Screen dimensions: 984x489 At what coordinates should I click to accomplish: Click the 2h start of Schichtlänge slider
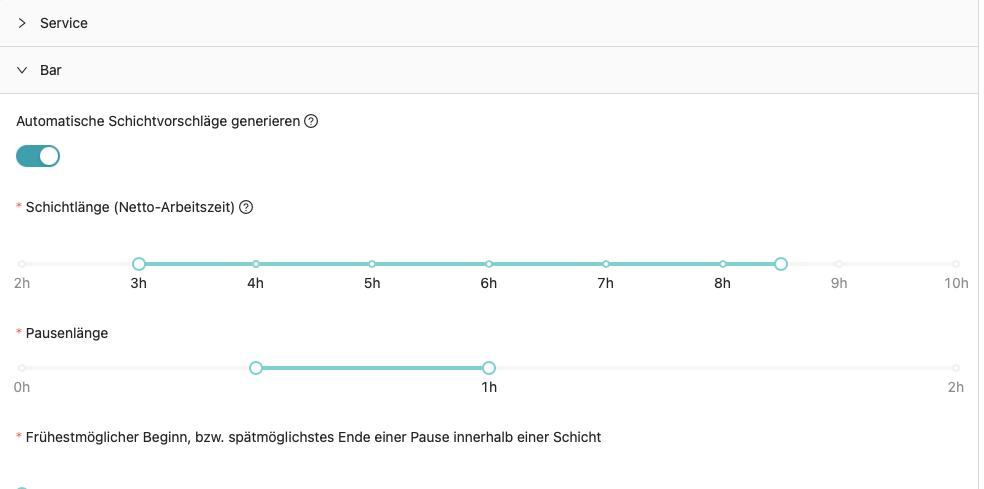[22, 264]
